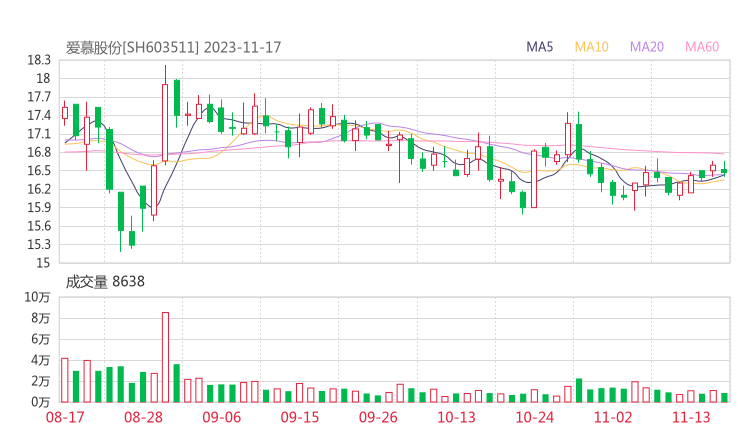Toggle the MA5 legend label
This screenshot has width=740, height=440.
point(540,47)
